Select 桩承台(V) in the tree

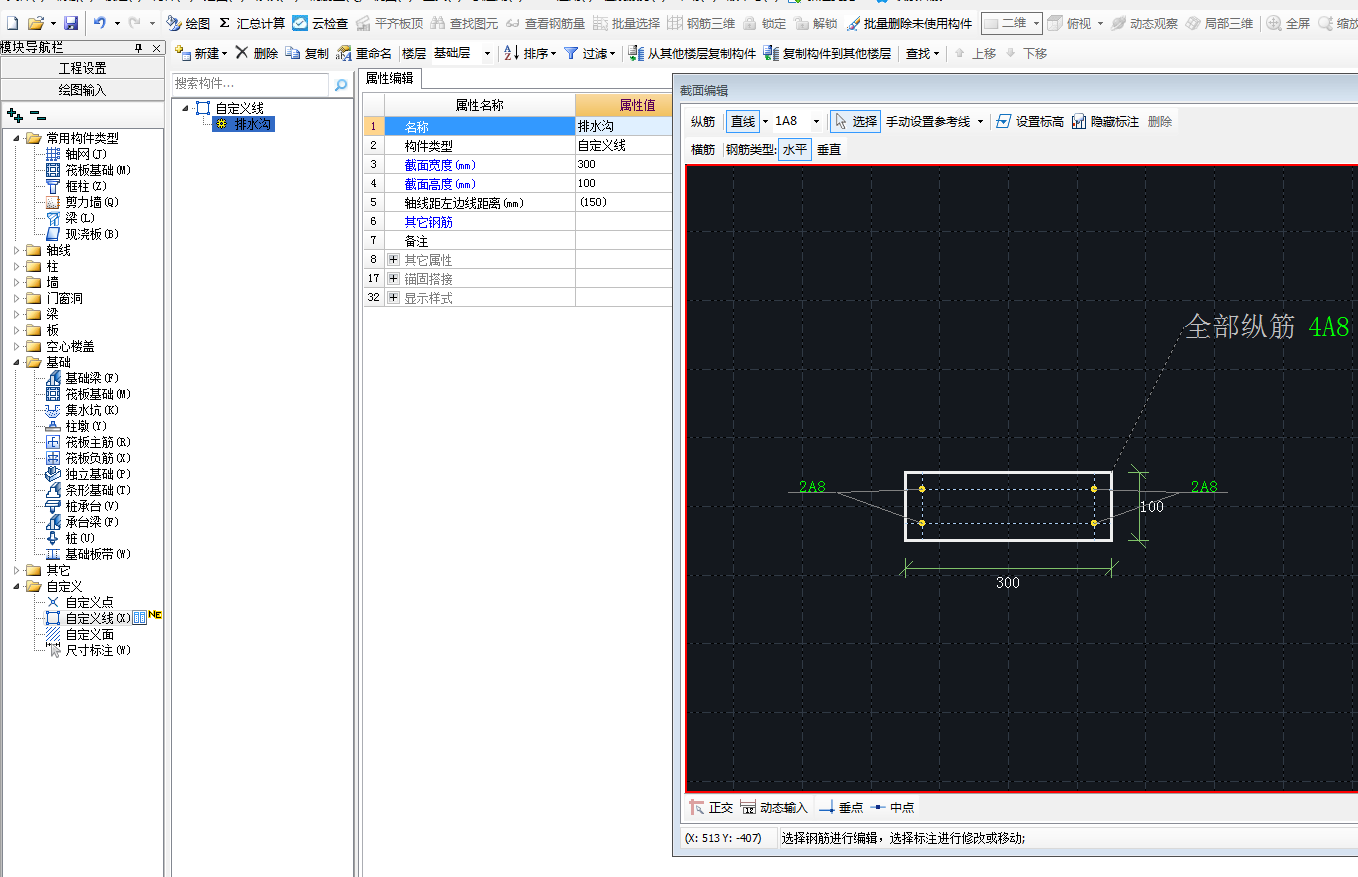[x=82, y=506]
